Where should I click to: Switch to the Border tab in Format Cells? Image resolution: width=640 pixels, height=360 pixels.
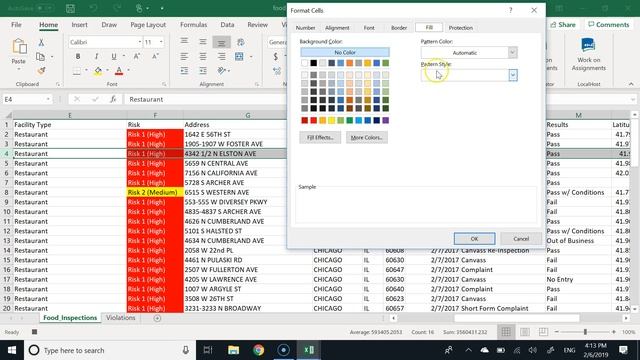tap(399, 28)
